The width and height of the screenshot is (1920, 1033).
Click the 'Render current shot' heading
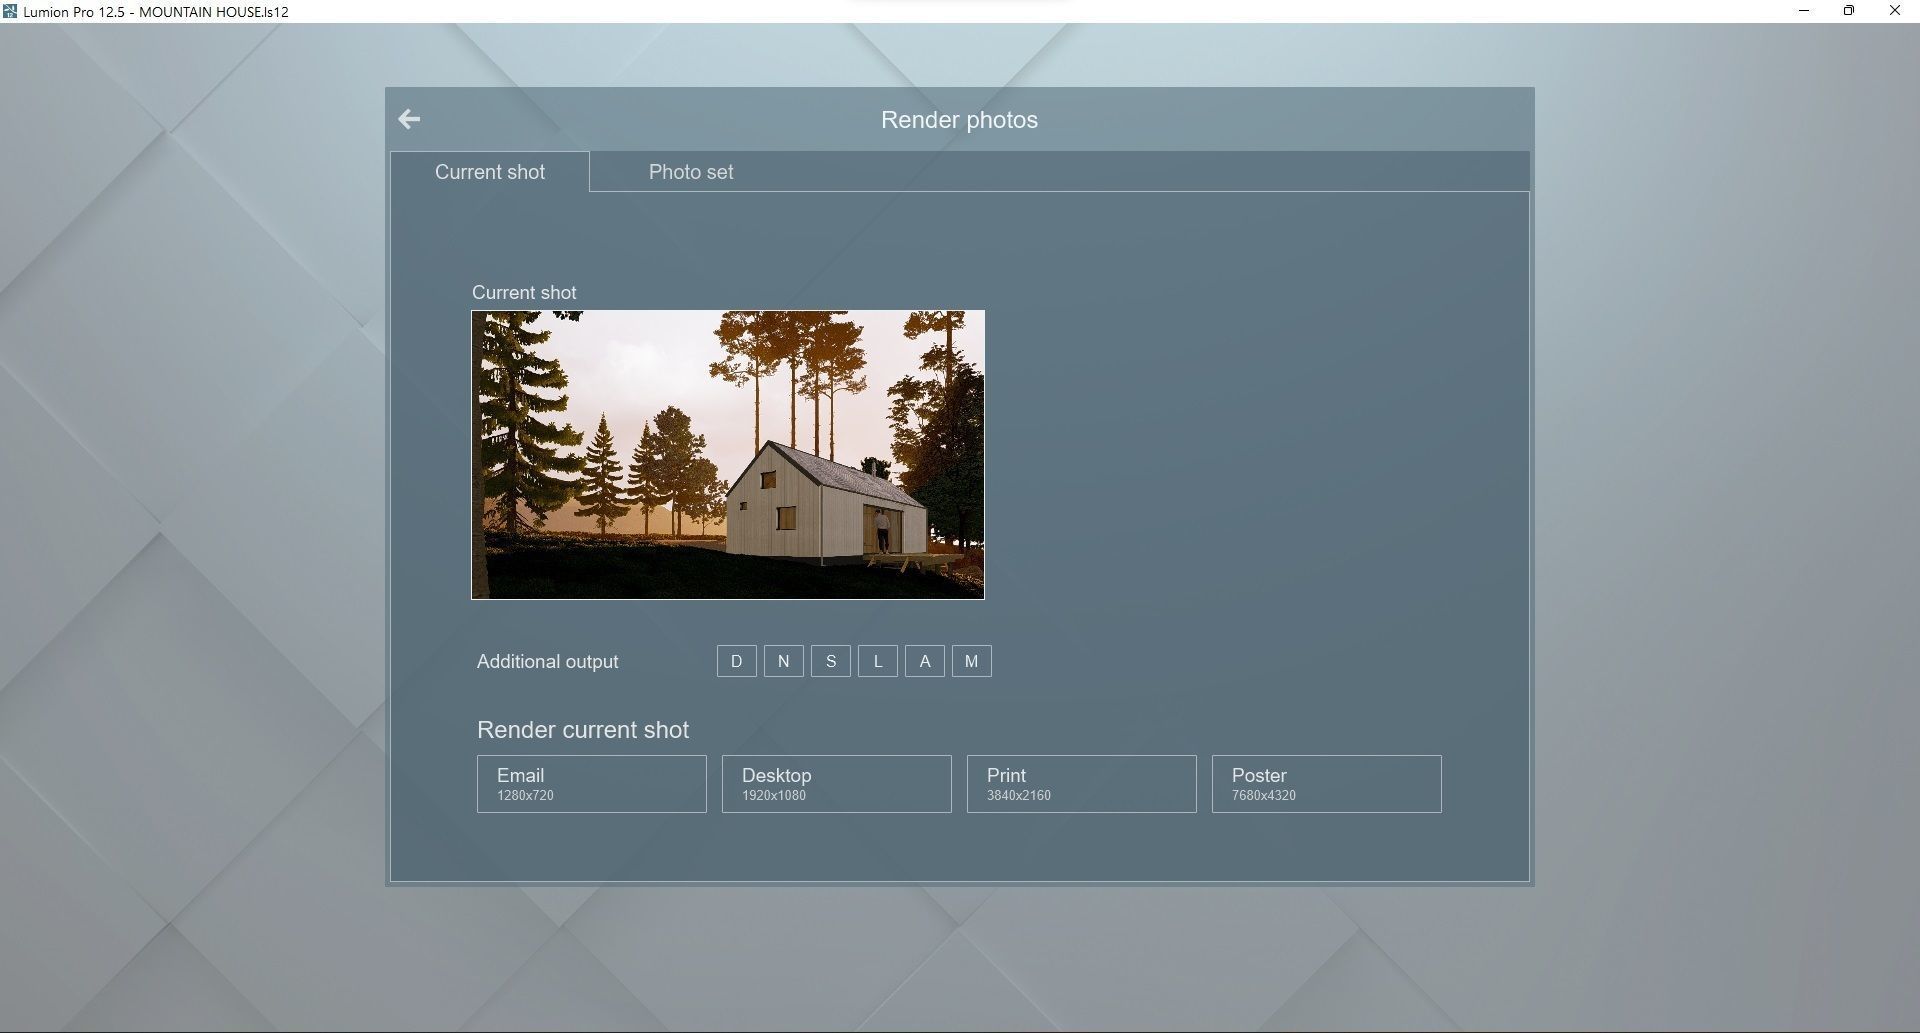click(x=583, y=730)
